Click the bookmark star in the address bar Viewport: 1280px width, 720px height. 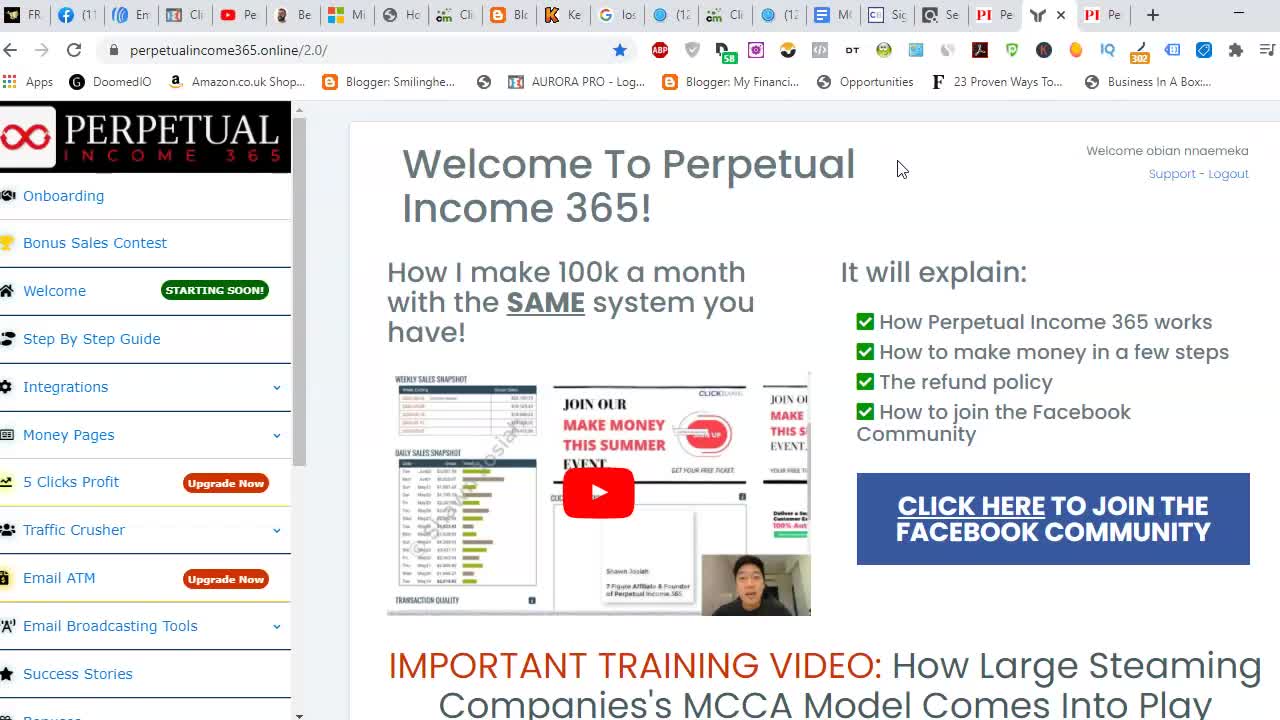620,50
